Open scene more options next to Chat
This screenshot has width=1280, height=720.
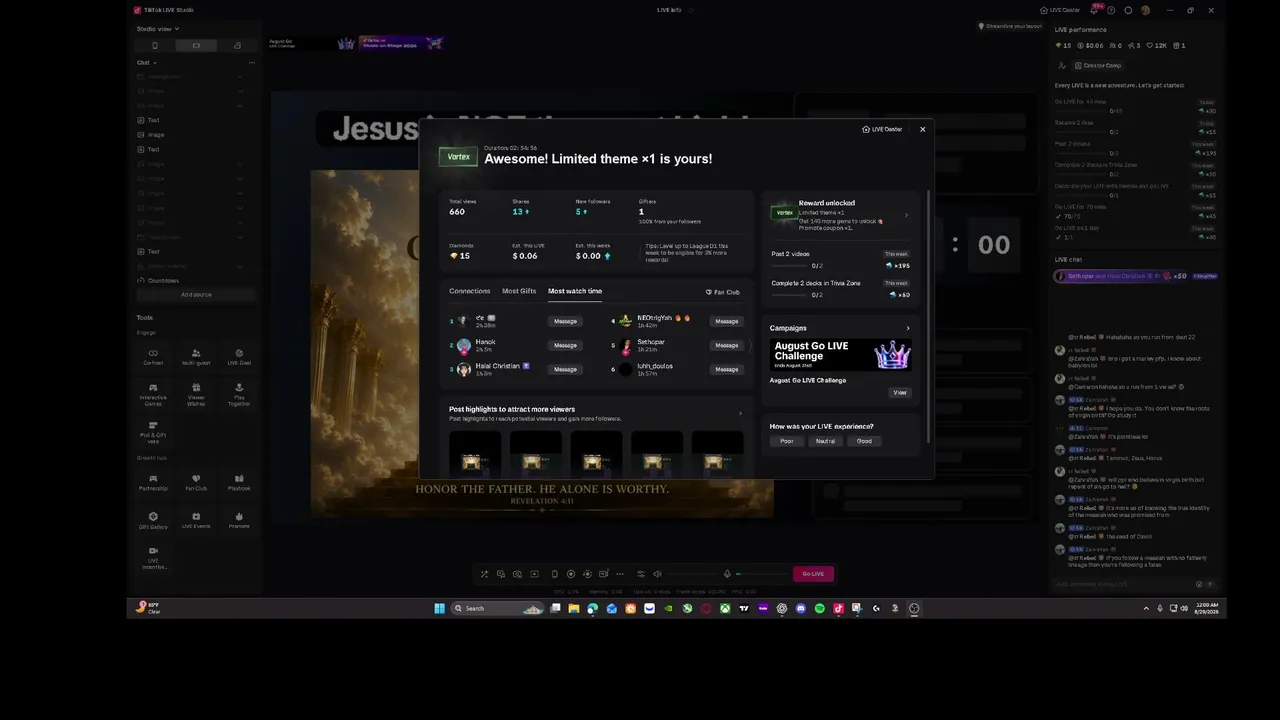(x=252, y=62)
